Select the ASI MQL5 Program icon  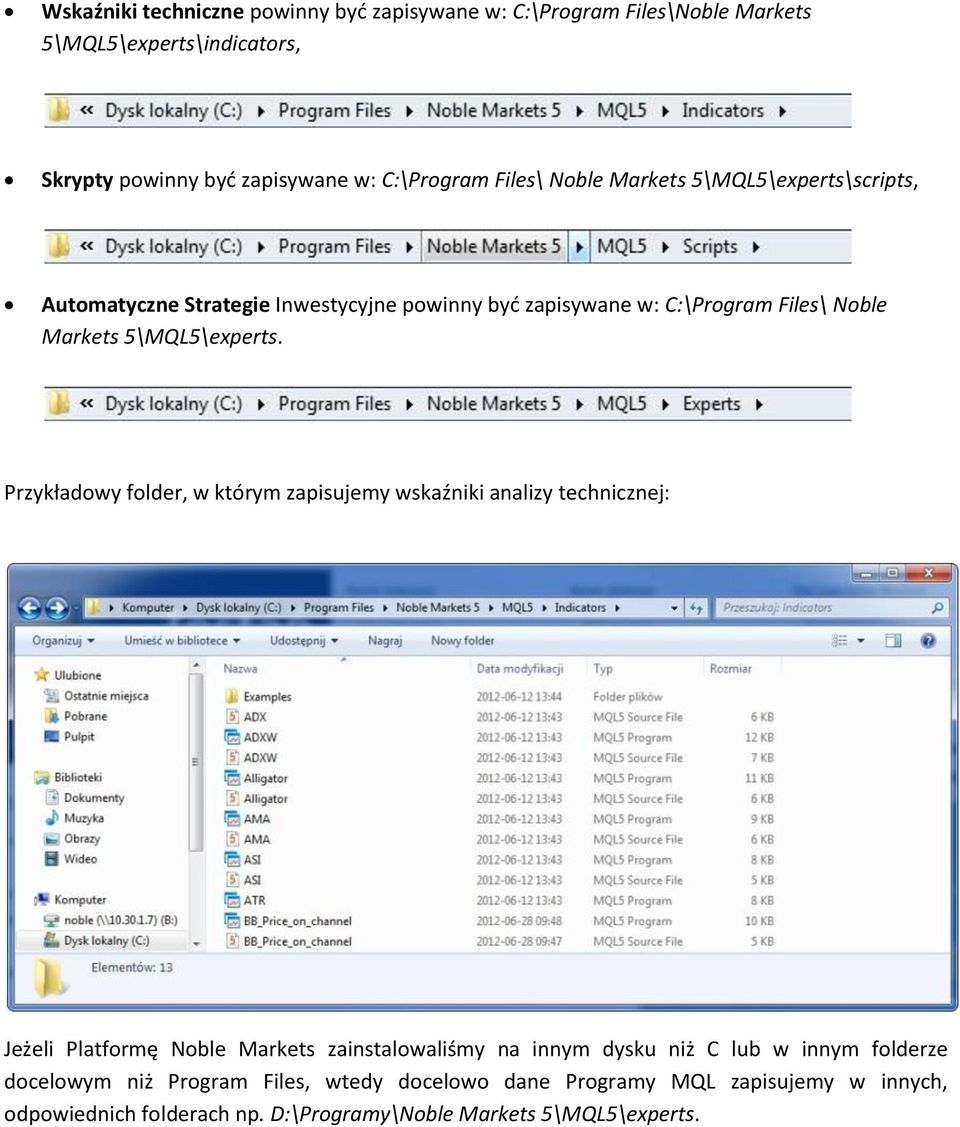click(231, 860)
